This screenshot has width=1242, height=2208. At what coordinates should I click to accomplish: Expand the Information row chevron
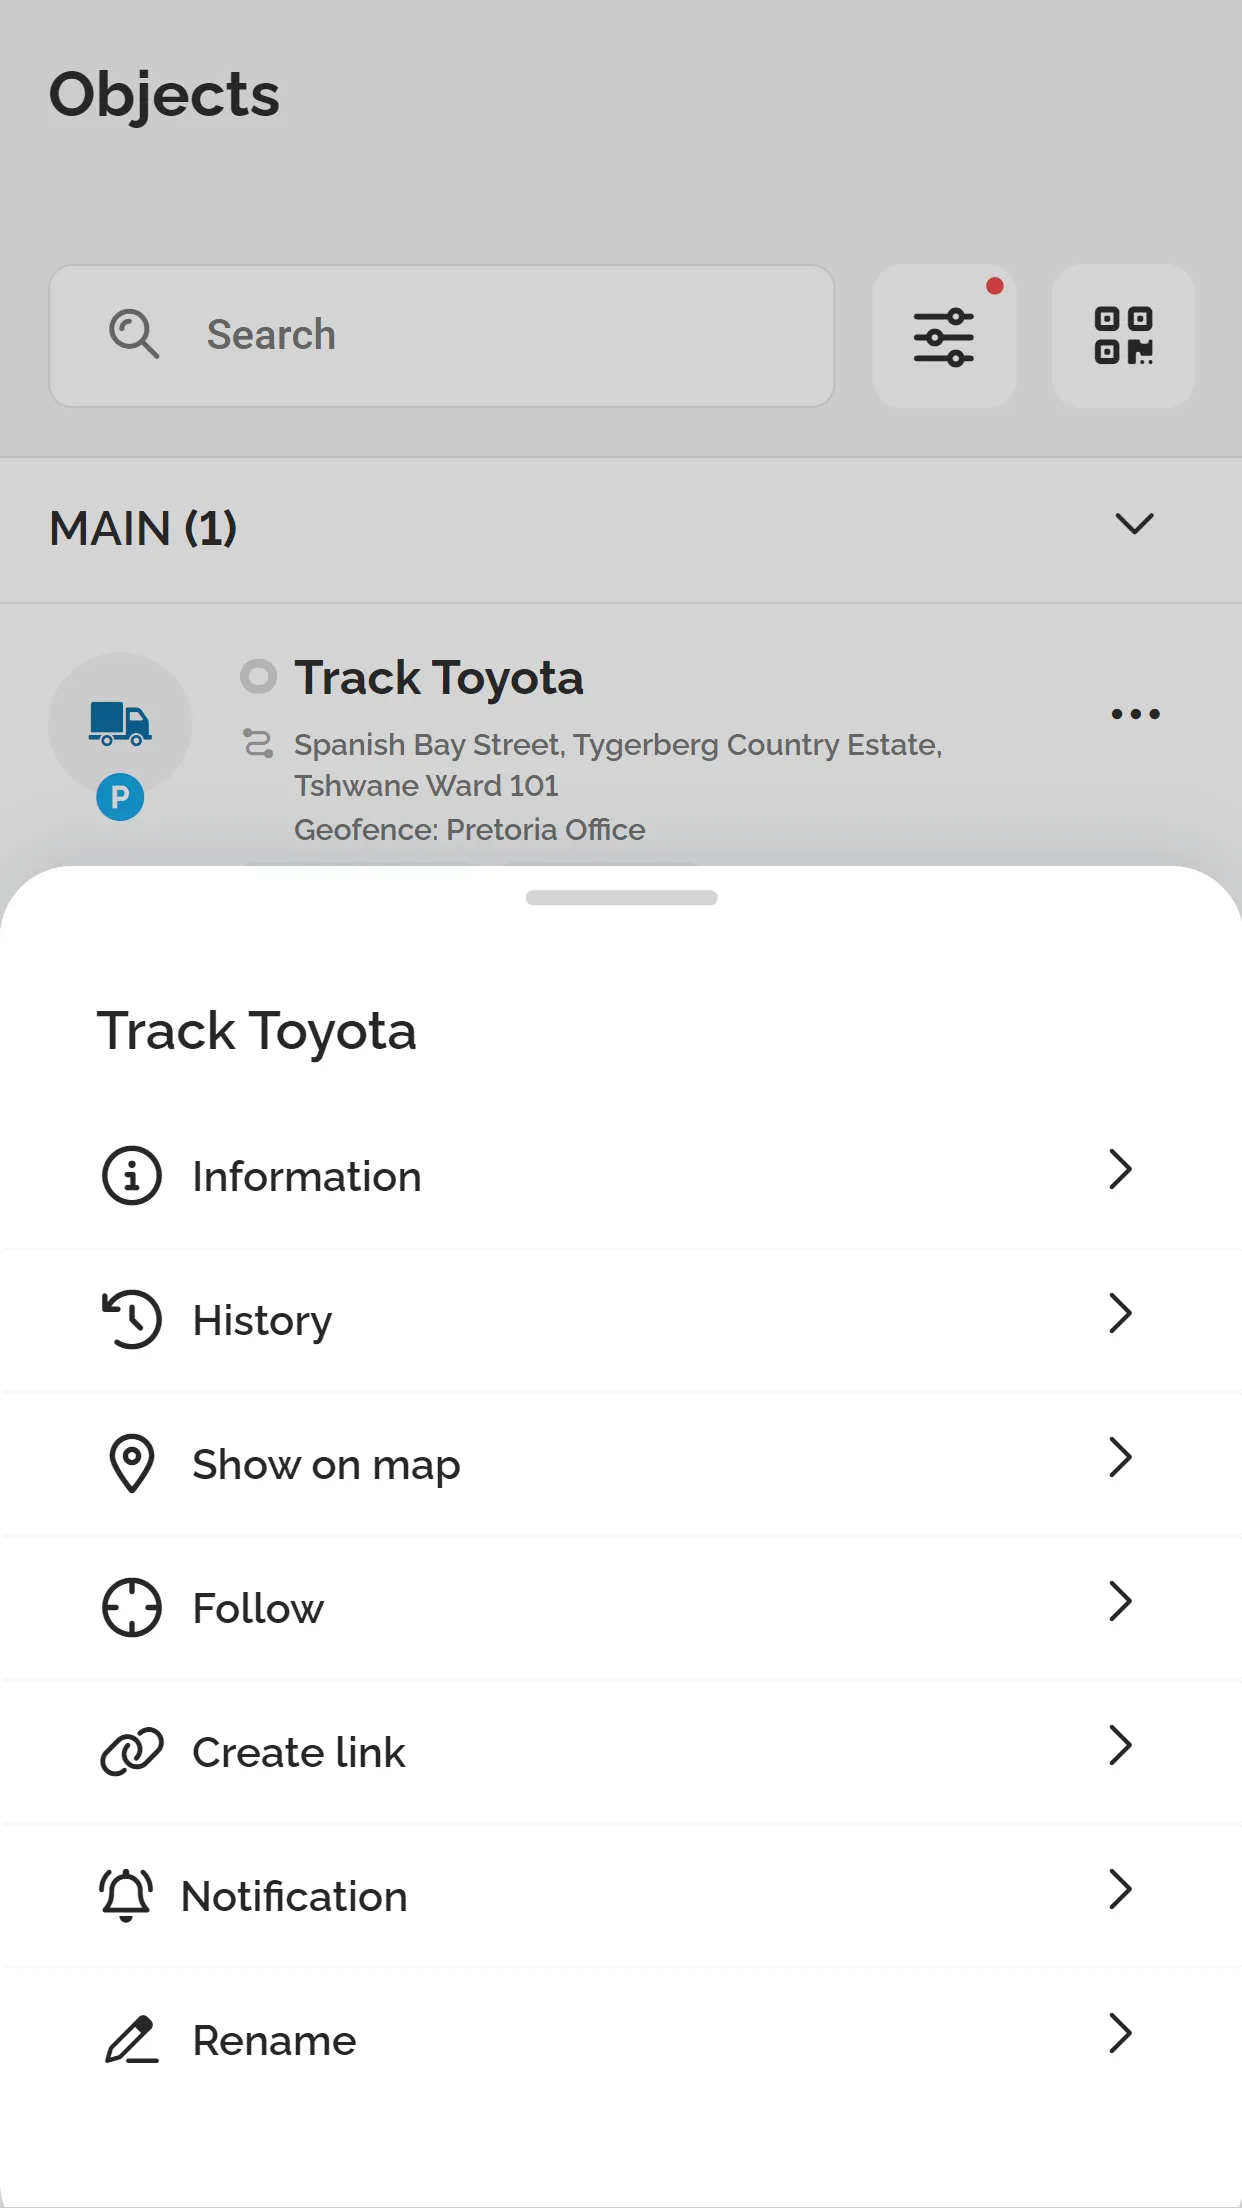pos(1120,1170)
